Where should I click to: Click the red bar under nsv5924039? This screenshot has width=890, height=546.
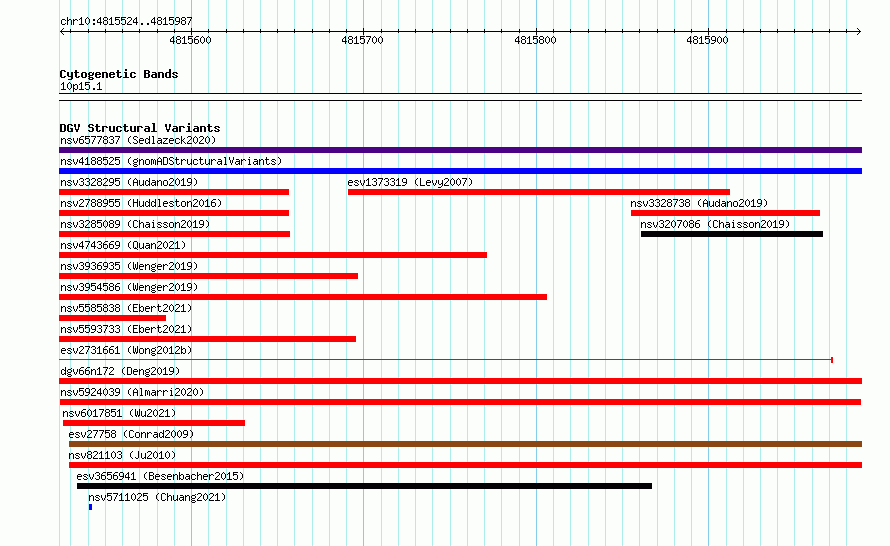pos(460,402)
